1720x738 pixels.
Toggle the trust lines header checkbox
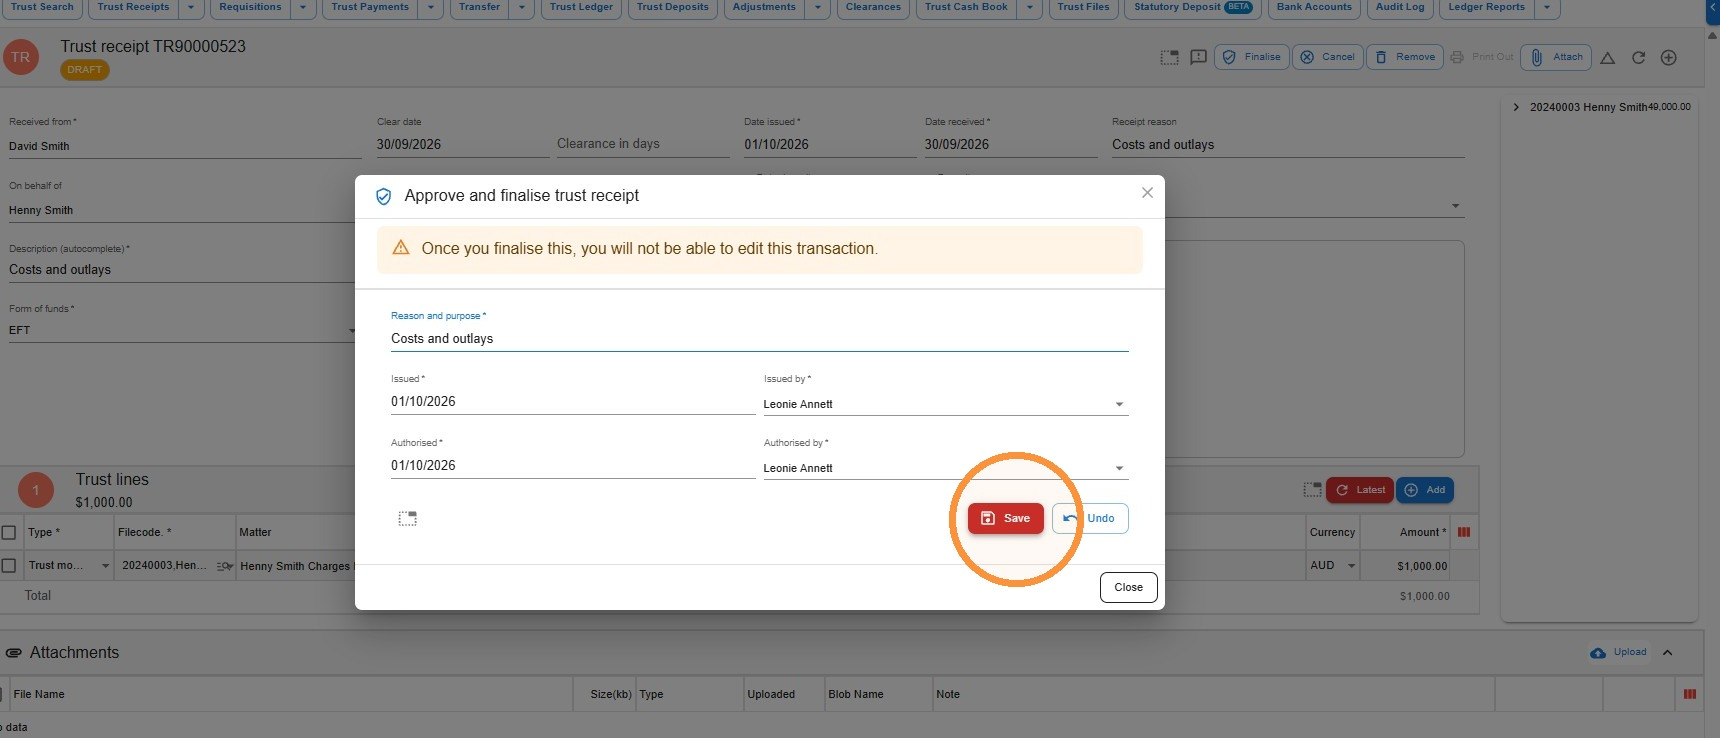[9, 532]
